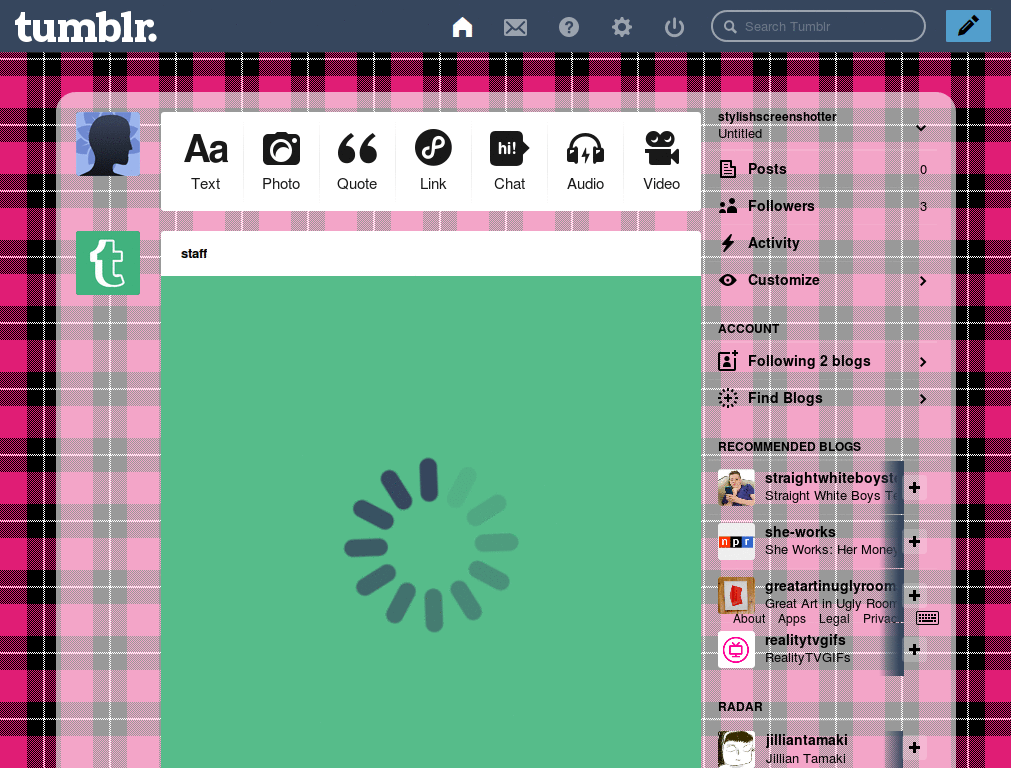Open the inbox envelope icon
This screenshot has width=1024, height=768.
(x=515, y=27)
